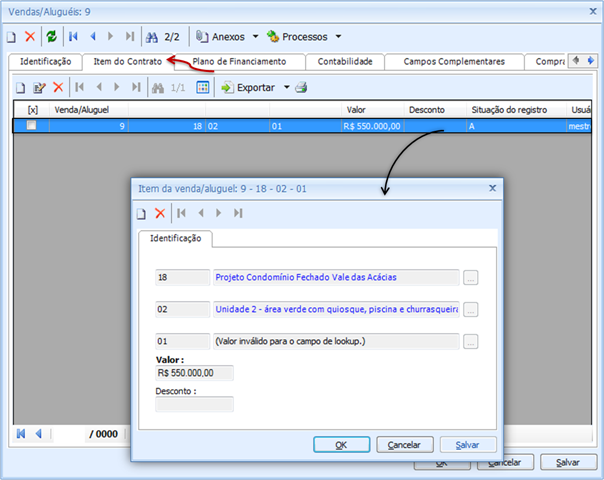
Task: Go to first item in grid toolbar
Action: click(x=79, y=87)
